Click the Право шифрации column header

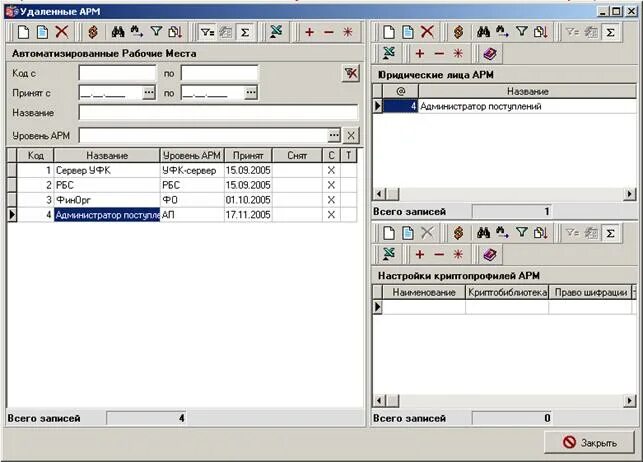tap(591, 292)
